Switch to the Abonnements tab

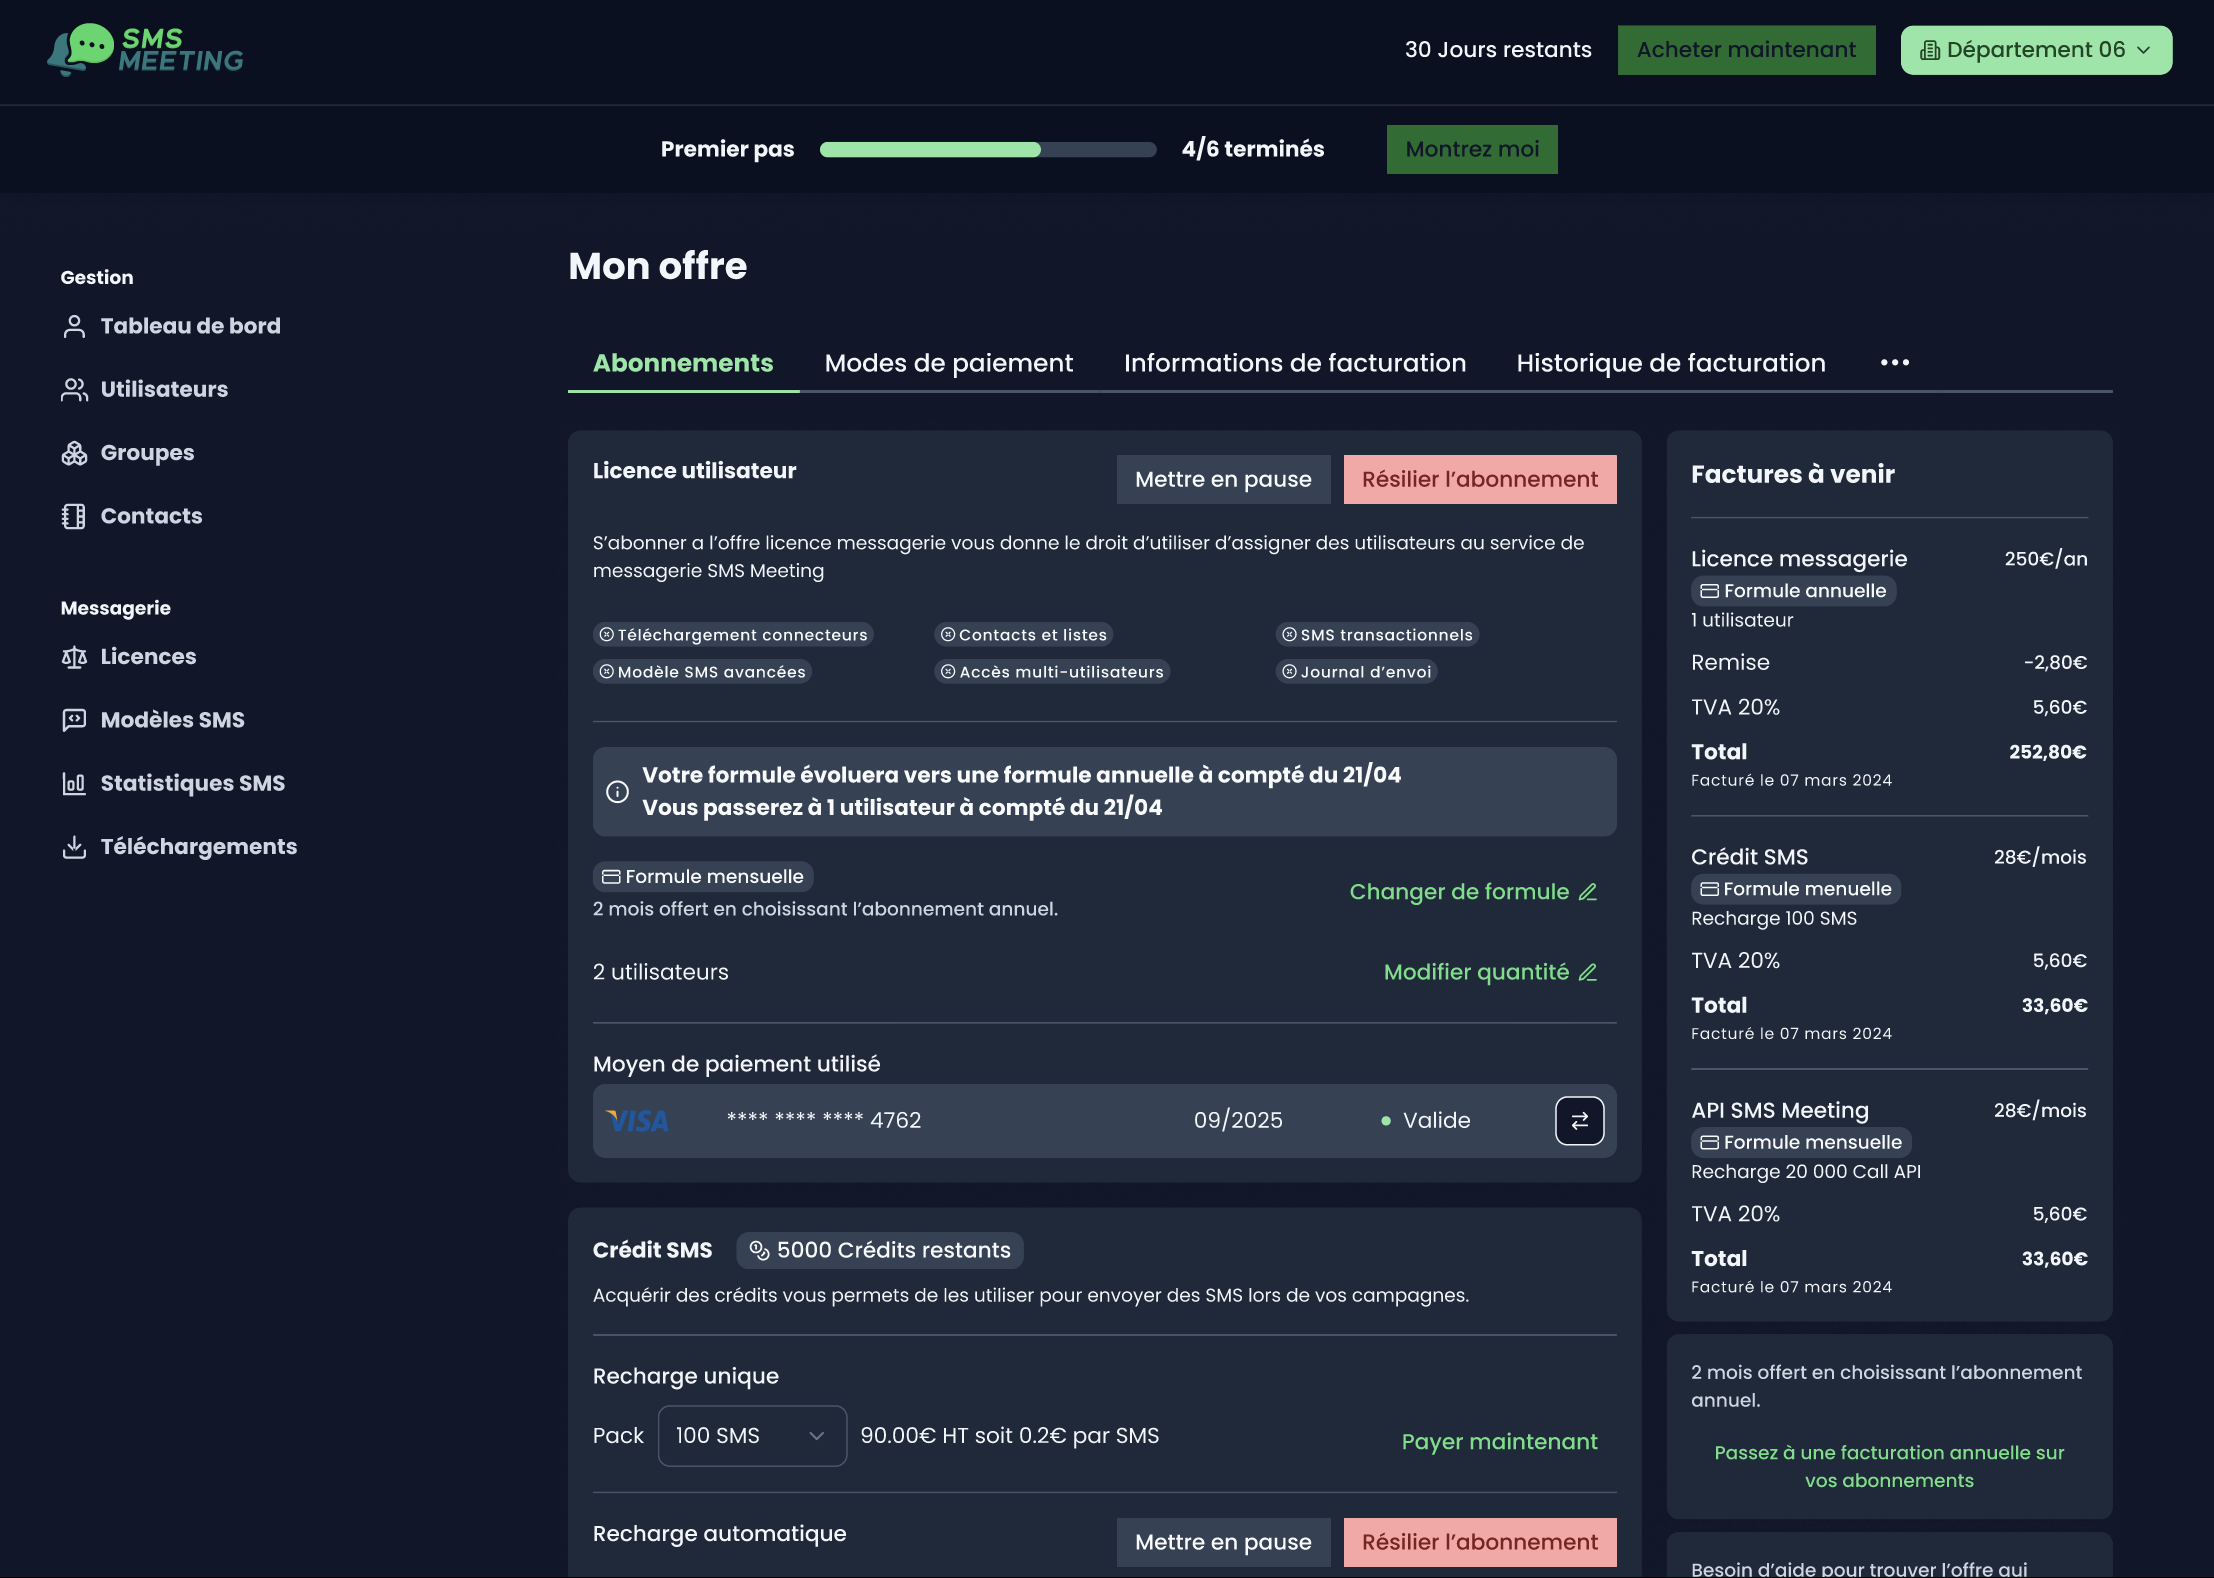tap(683, 363)
